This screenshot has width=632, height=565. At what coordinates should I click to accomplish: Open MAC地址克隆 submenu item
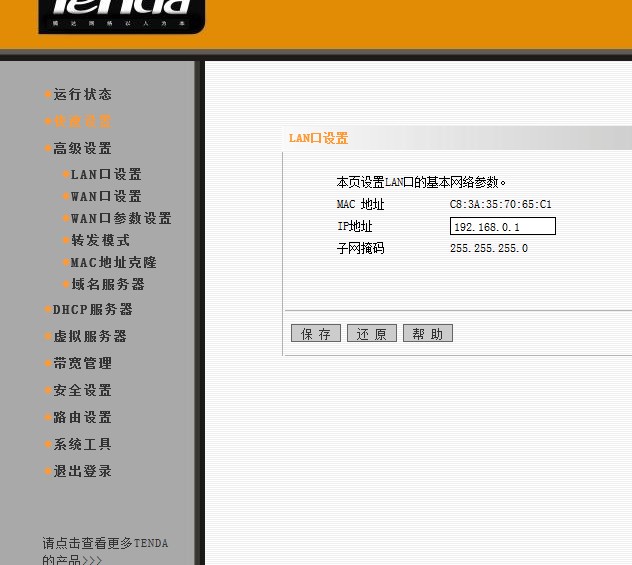click(x=114, y=262)
